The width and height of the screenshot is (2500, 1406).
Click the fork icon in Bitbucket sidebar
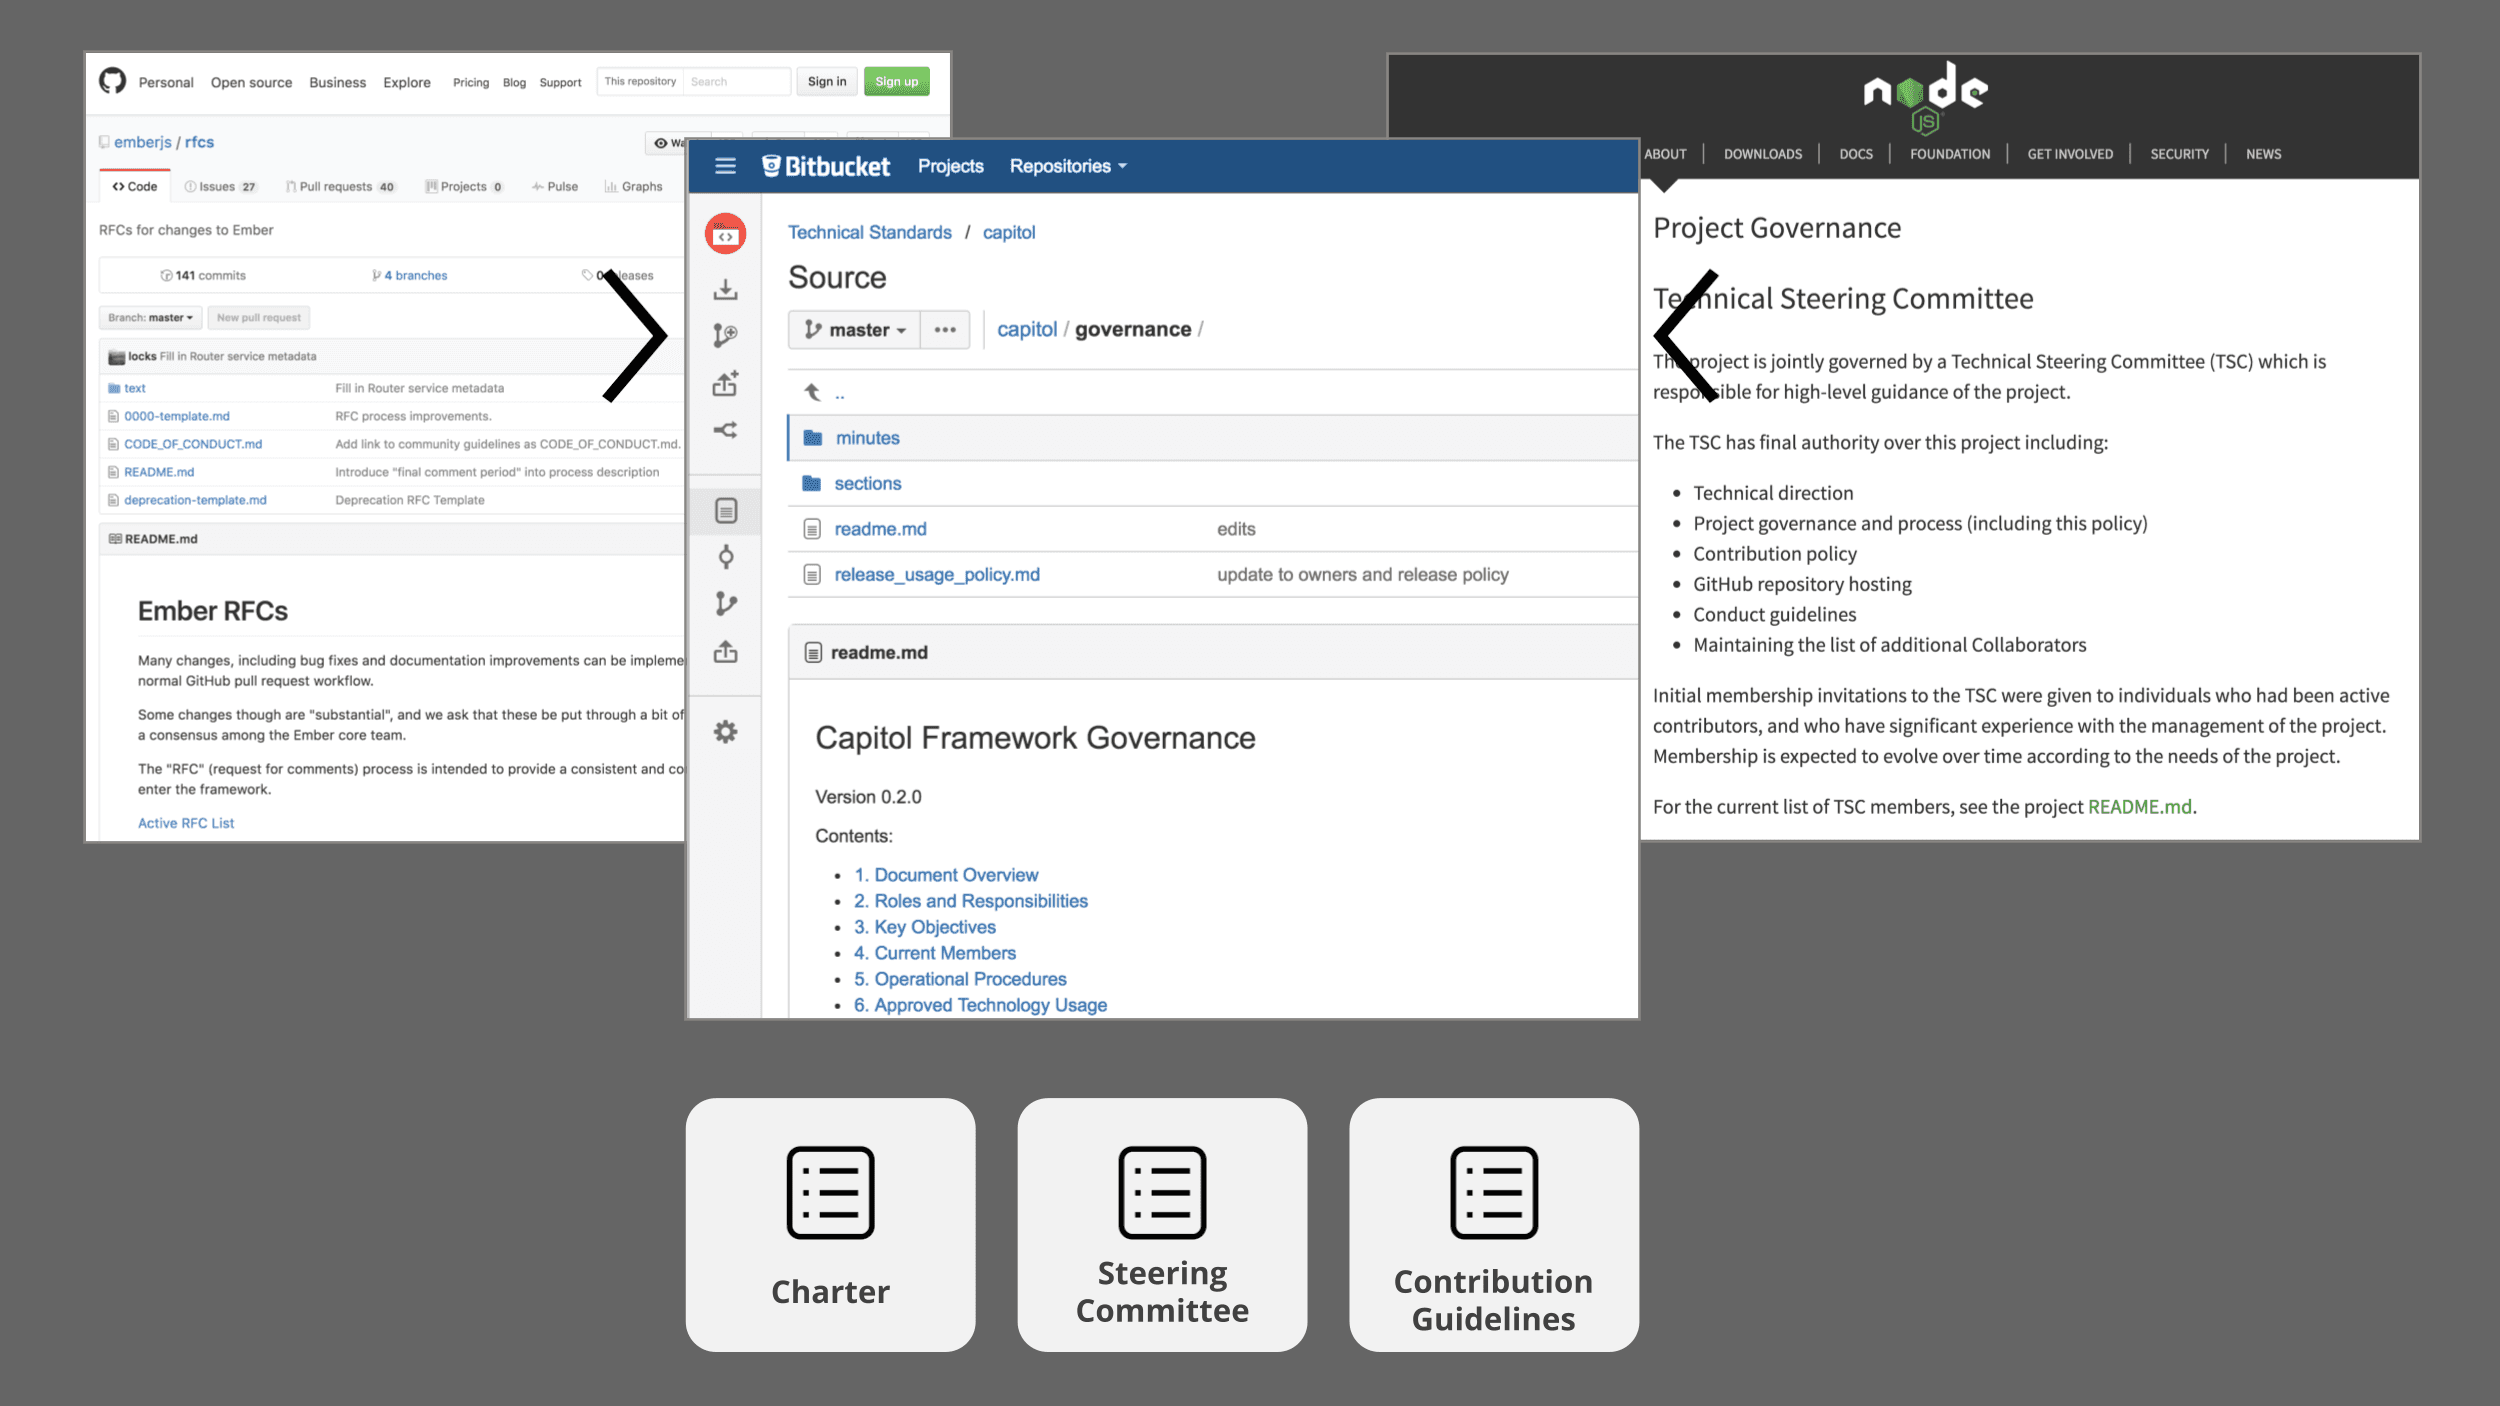(x=725, y=430)
